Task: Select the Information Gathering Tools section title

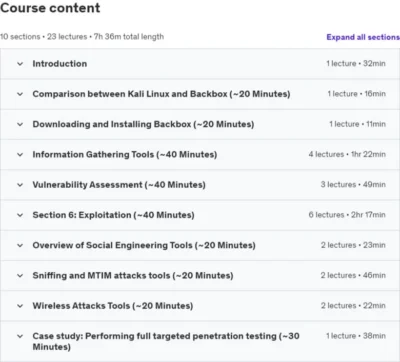Action: point(125,155)
